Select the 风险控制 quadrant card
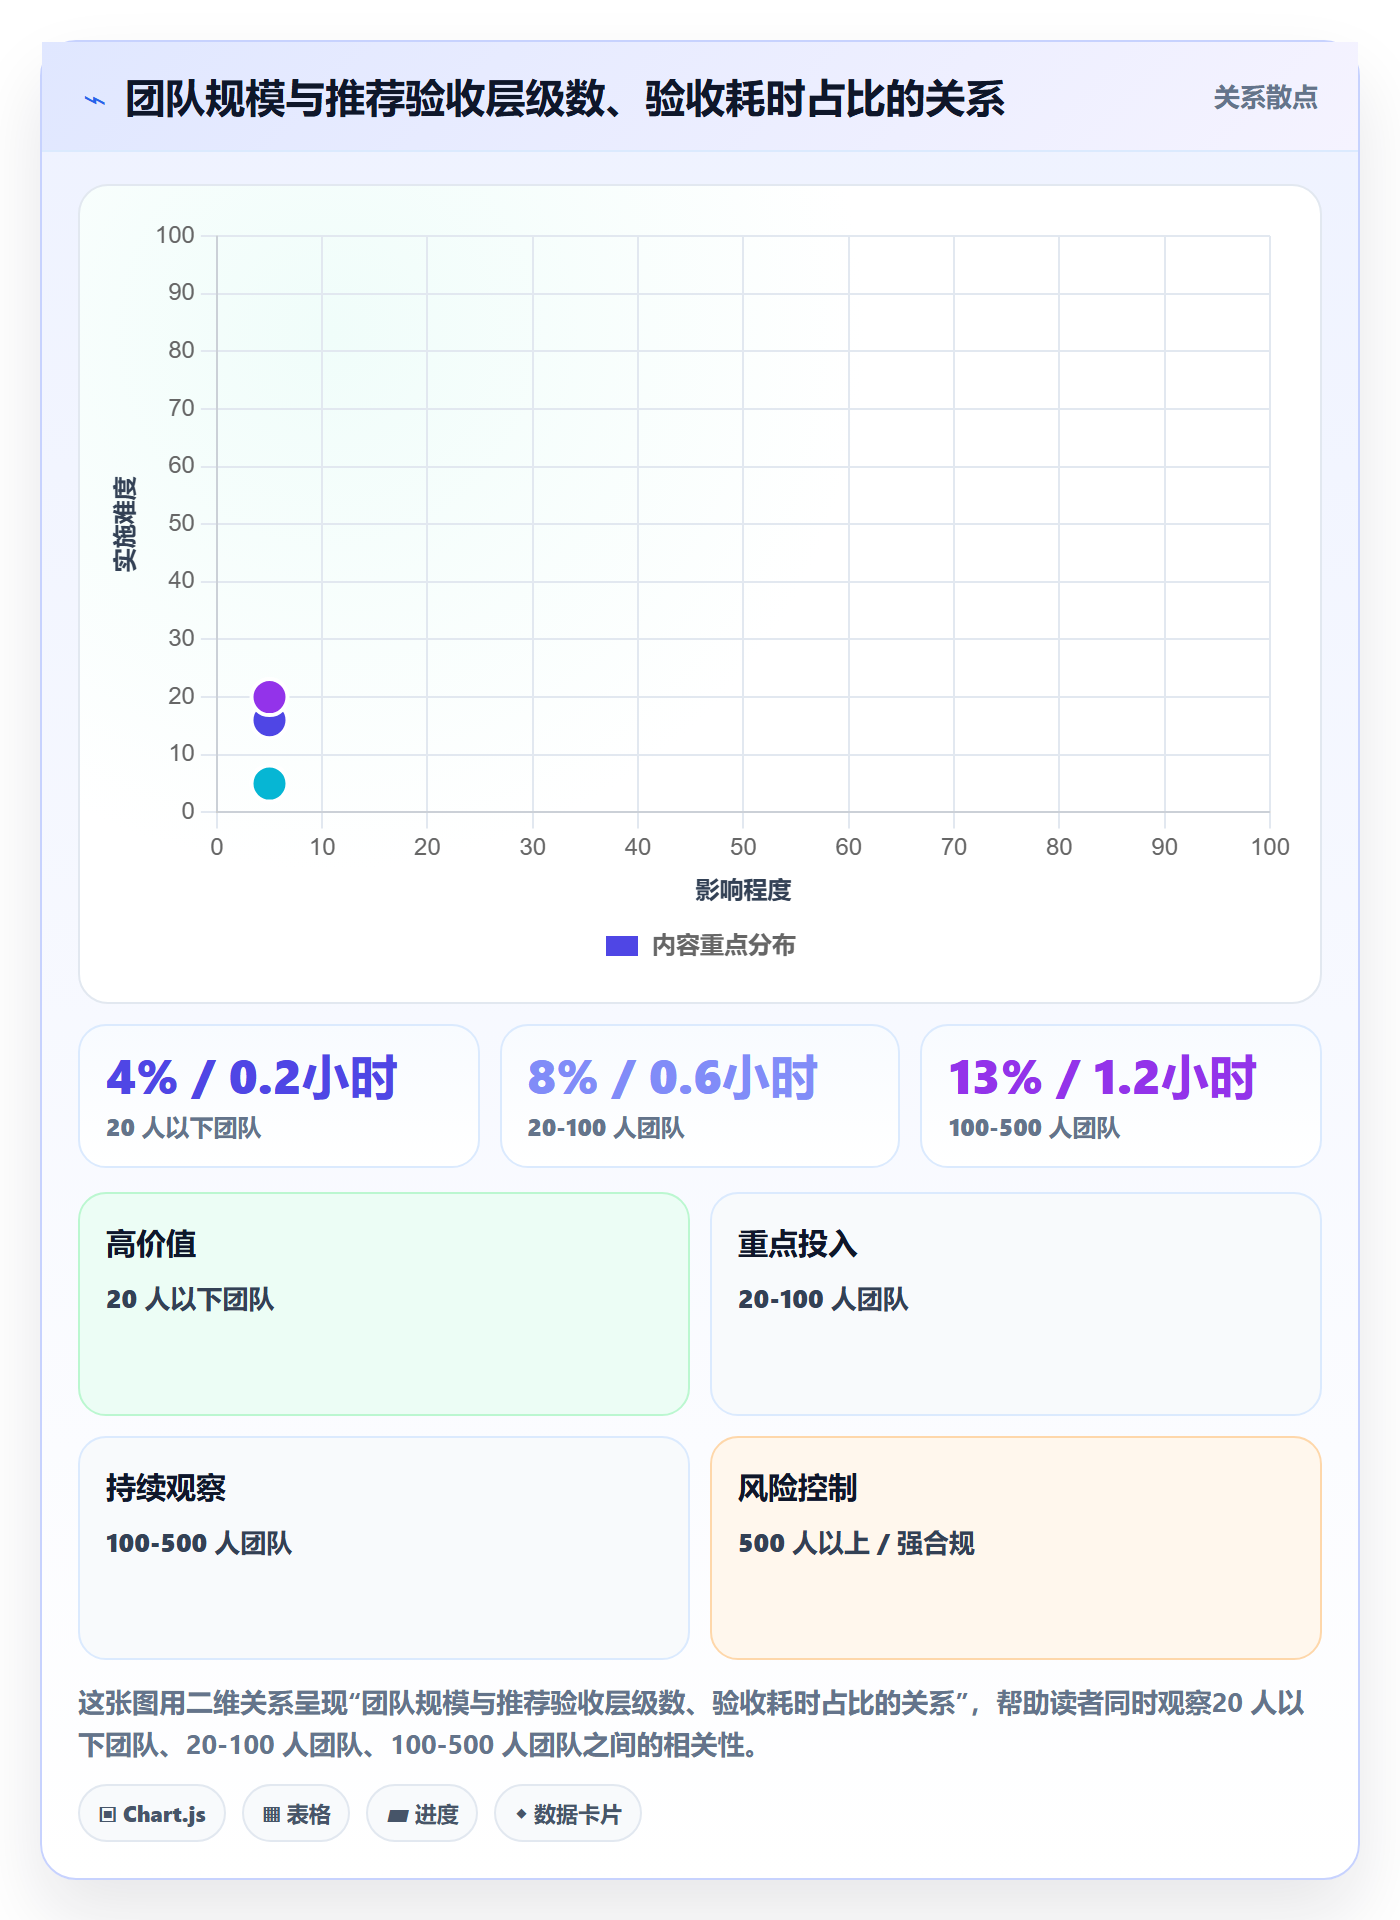1400x1920 pixels. [x=1016, y=1548]
